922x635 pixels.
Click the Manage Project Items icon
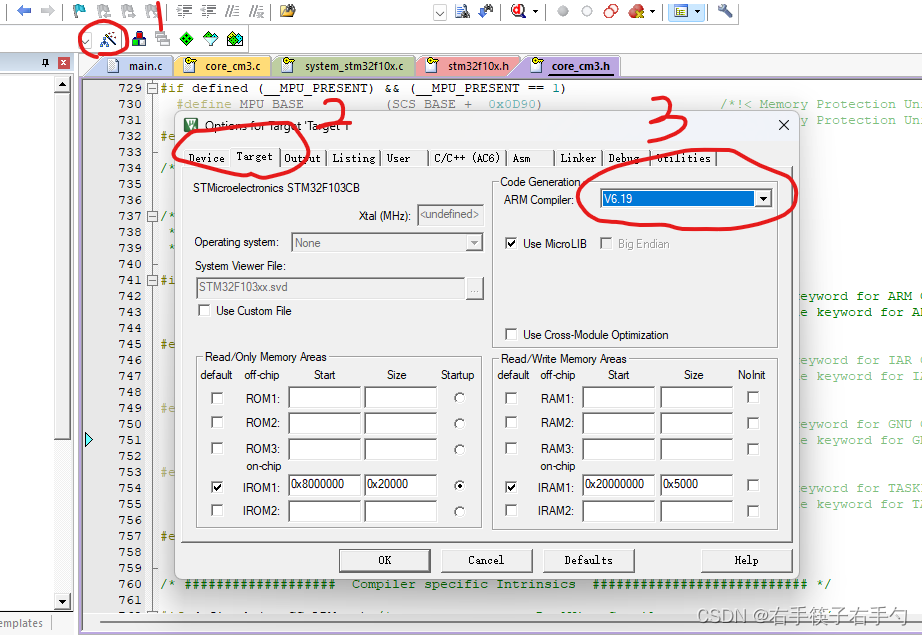pos(139,40)
